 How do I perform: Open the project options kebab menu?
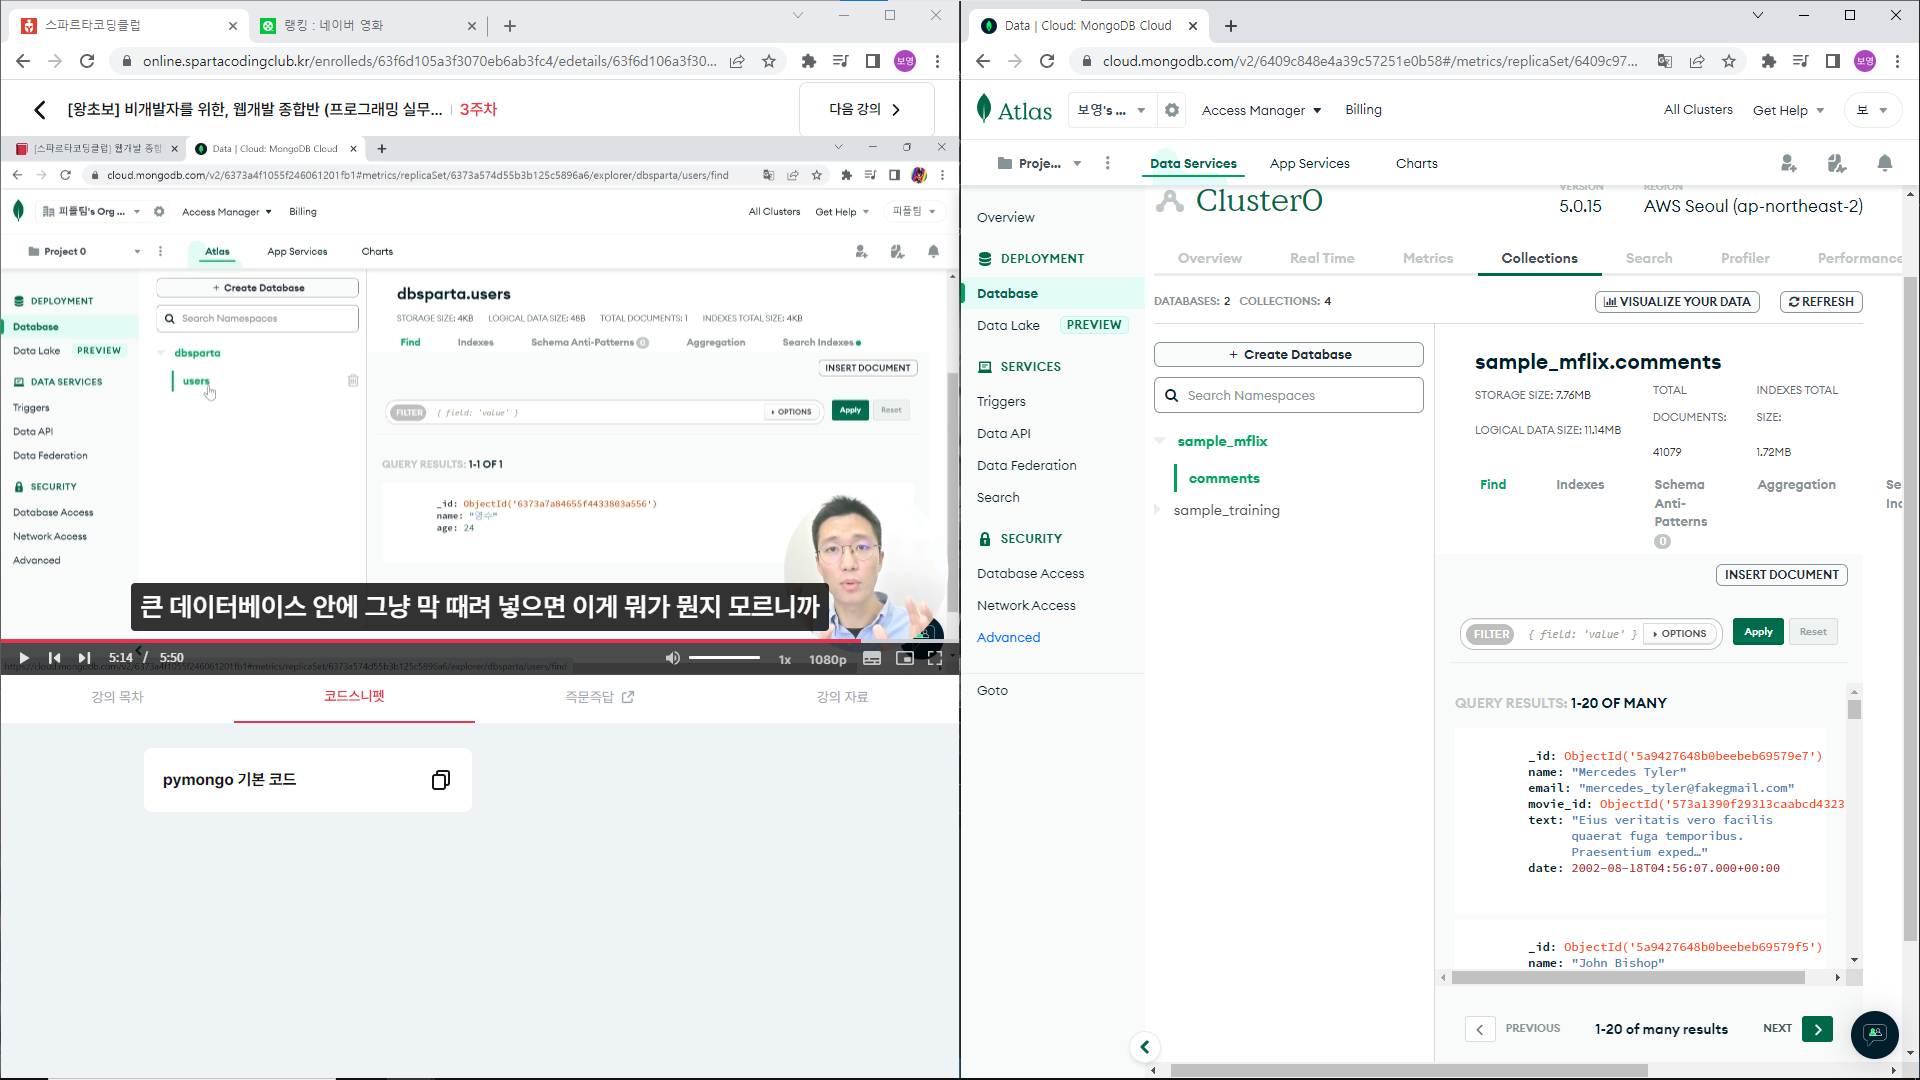[x=1107, y=163]
